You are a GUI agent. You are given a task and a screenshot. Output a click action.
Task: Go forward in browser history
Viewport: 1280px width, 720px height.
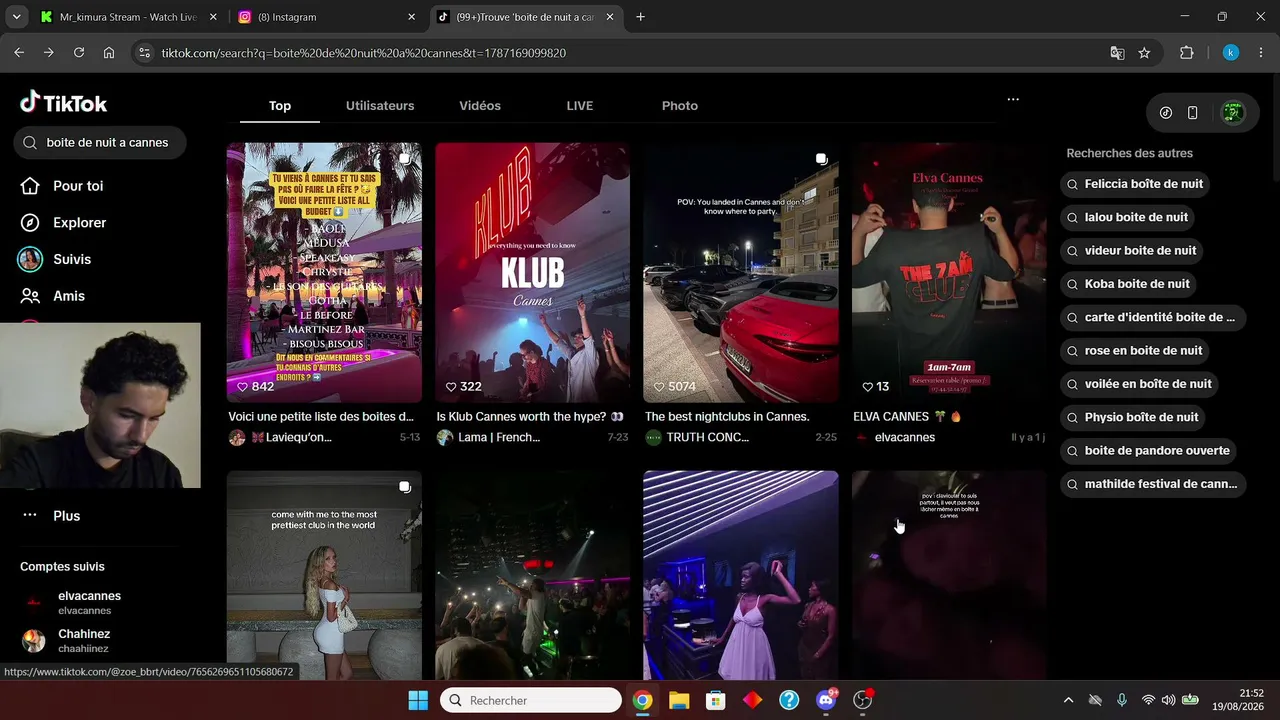tap(48, 53)
